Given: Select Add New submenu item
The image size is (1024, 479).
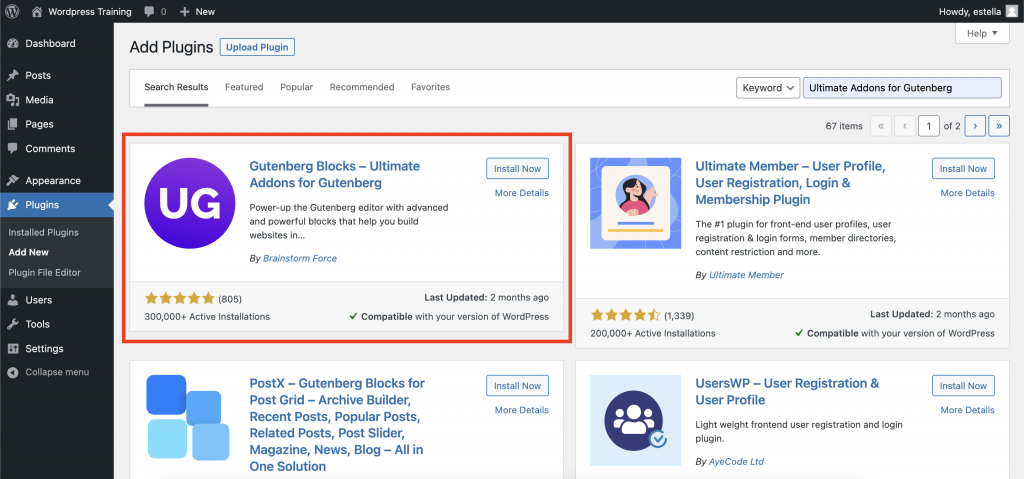Looking at the screenshot, I should (x=29, y=252).
